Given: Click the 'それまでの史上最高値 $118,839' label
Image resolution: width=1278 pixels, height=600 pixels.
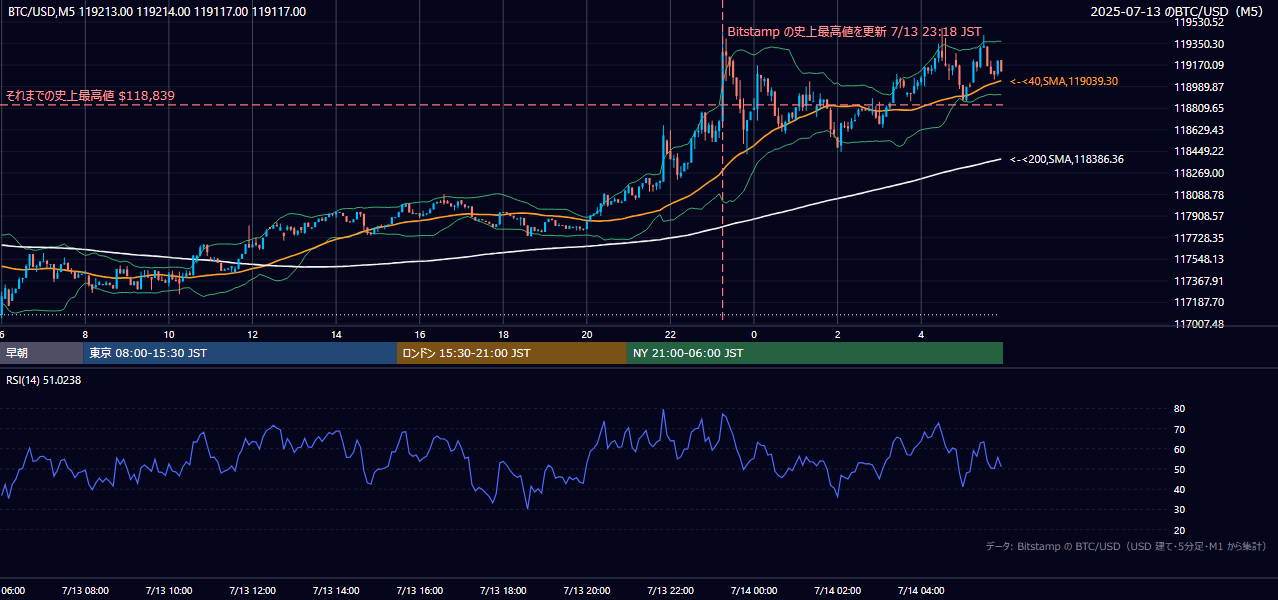Looking at the screenshot, I should 90,96.
